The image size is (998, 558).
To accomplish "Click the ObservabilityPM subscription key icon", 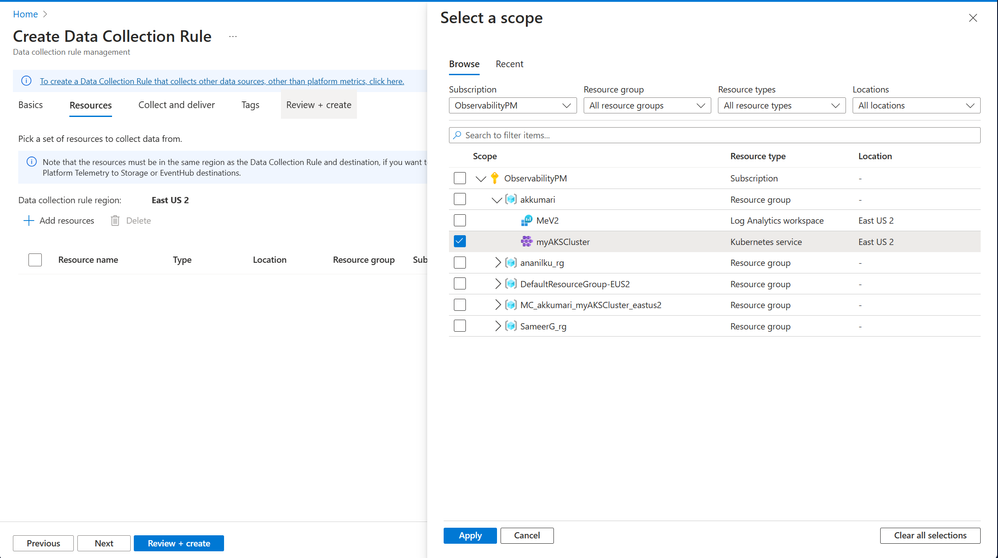I will (x=494, y=179).
